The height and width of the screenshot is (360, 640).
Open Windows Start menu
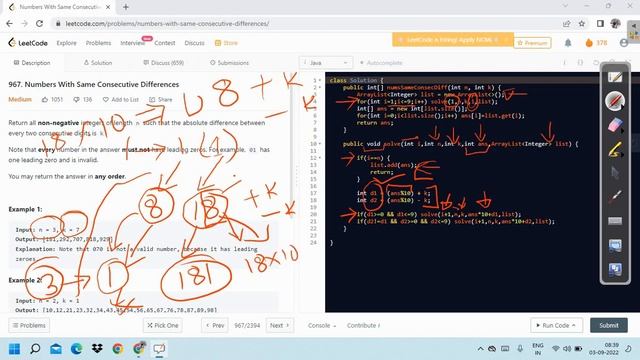(x=14, y=349)
